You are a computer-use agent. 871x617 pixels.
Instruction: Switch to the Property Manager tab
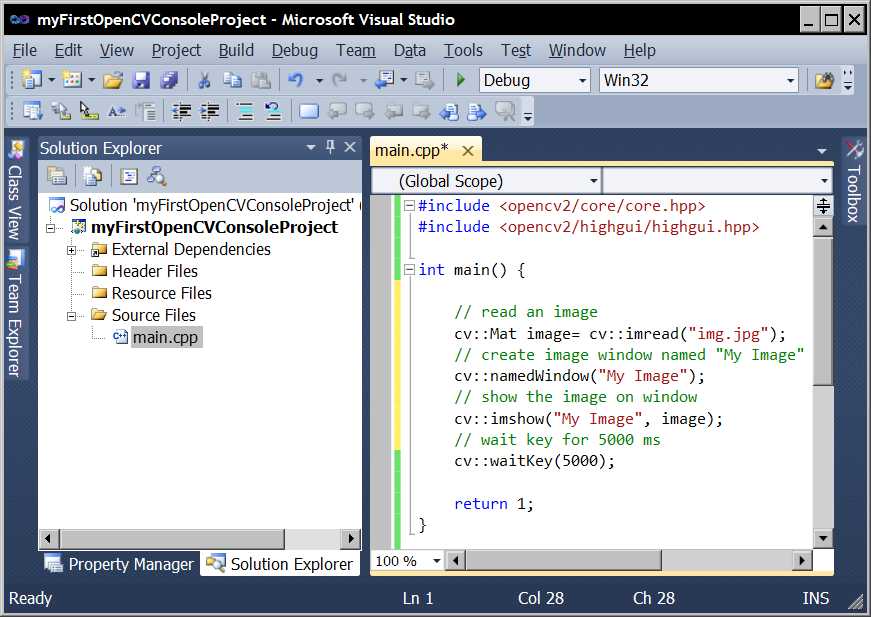point(119,564)
